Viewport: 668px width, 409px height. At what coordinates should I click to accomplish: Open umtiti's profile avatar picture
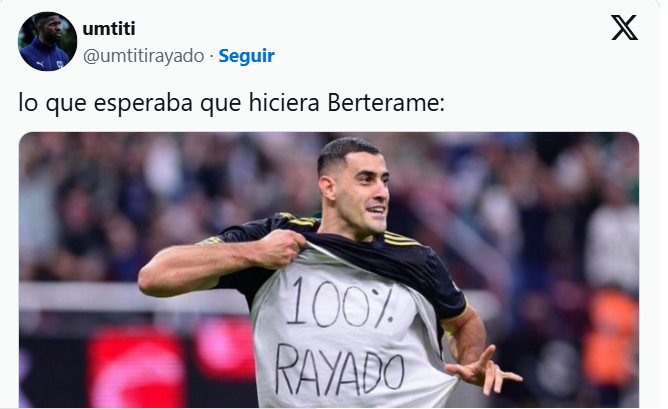tap(47, 41)
